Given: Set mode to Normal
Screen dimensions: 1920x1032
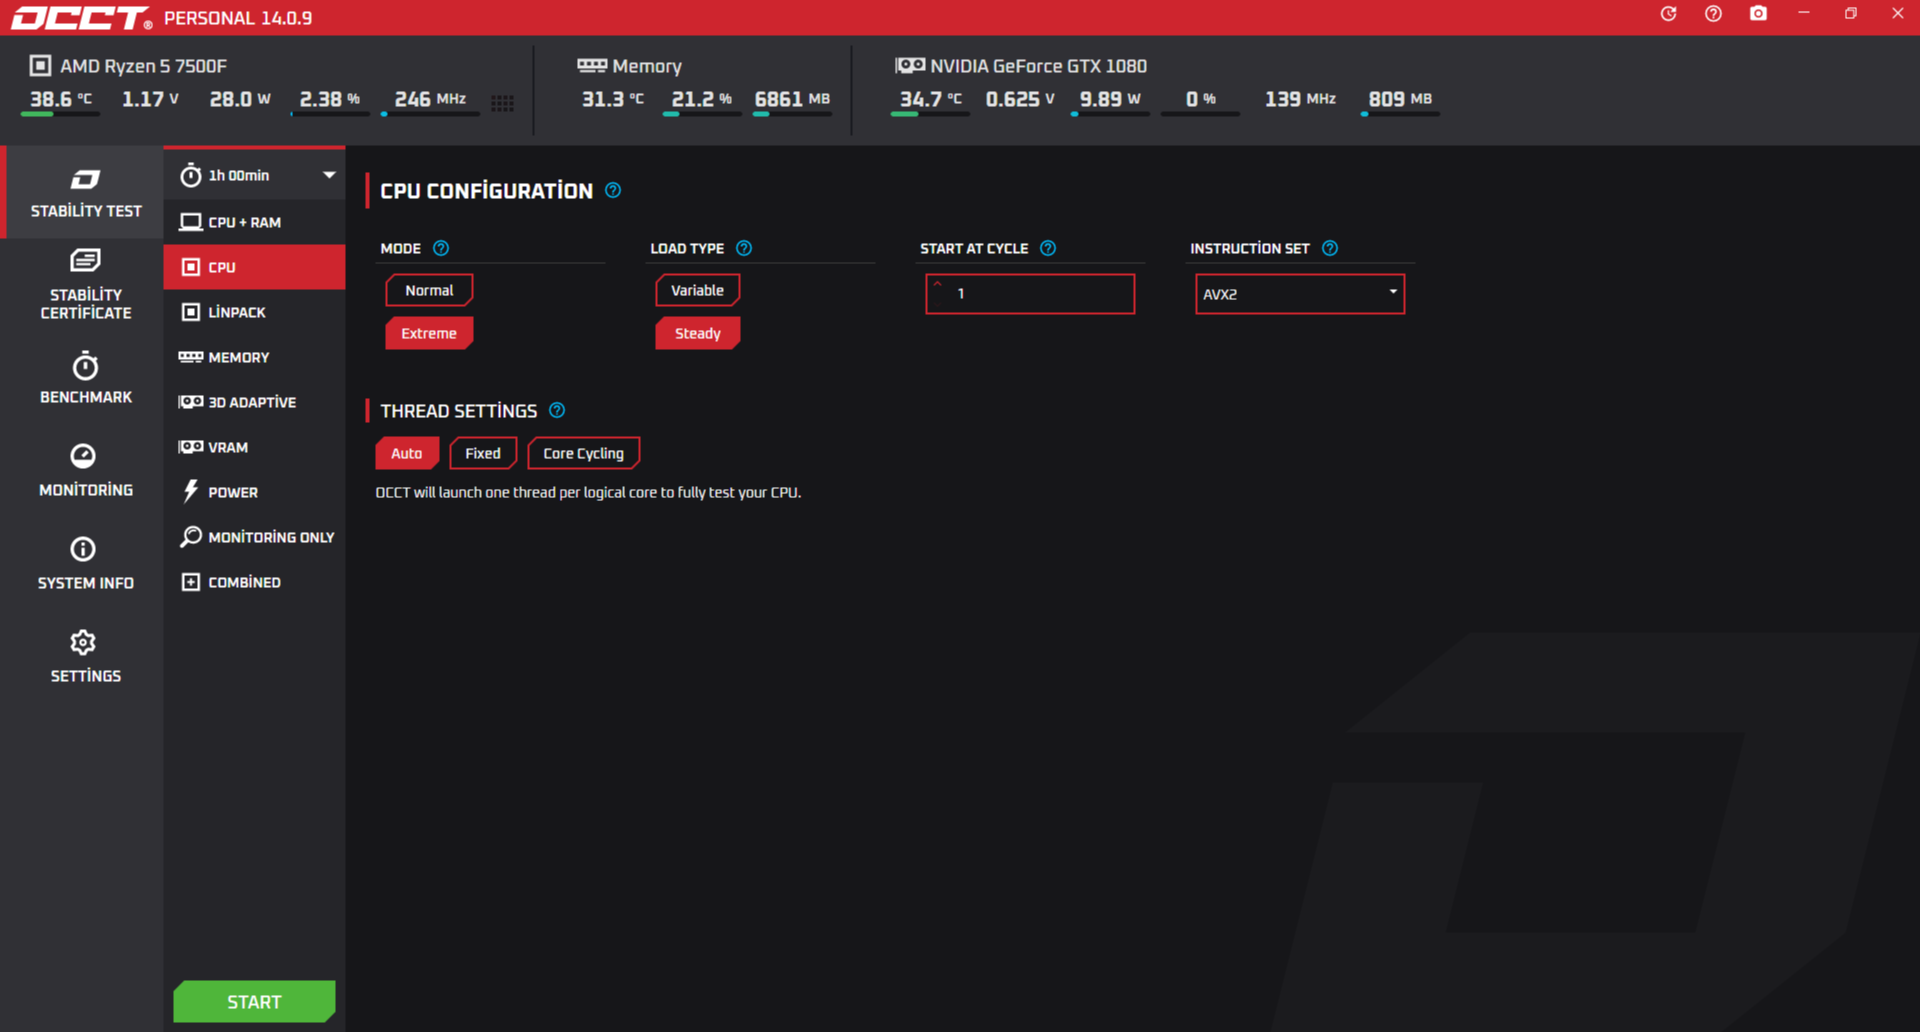Looking at the screenshot, I should [429, 290].
